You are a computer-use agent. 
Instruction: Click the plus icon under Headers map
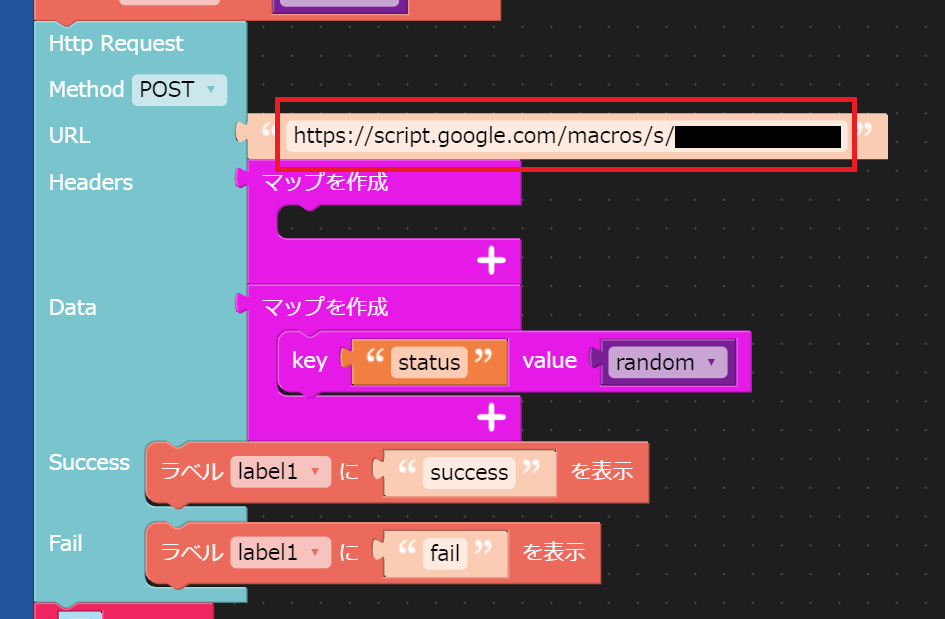[491, 261]
